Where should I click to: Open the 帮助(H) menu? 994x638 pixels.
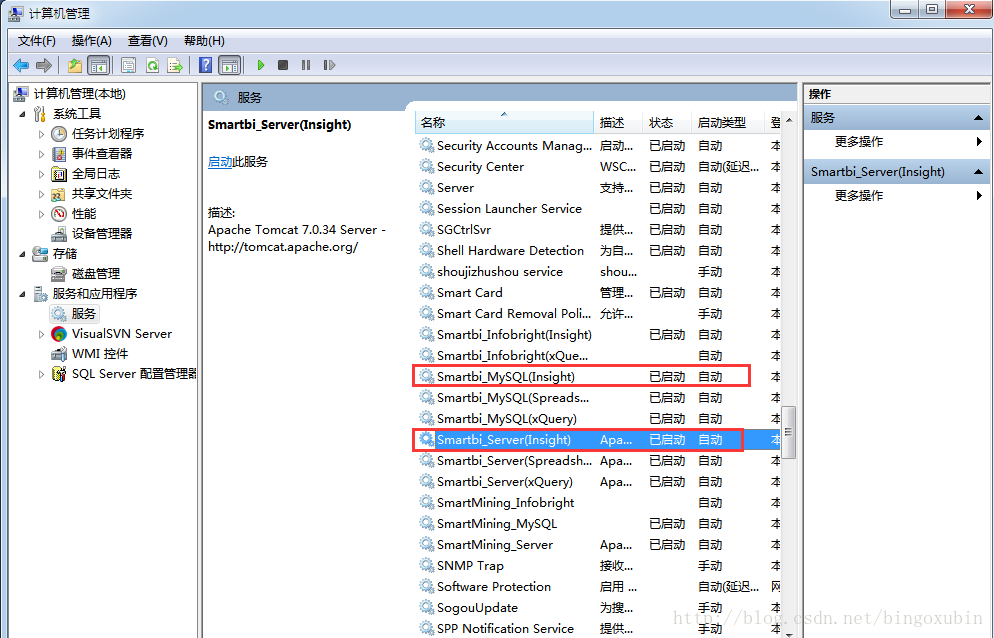click(204, 41)
